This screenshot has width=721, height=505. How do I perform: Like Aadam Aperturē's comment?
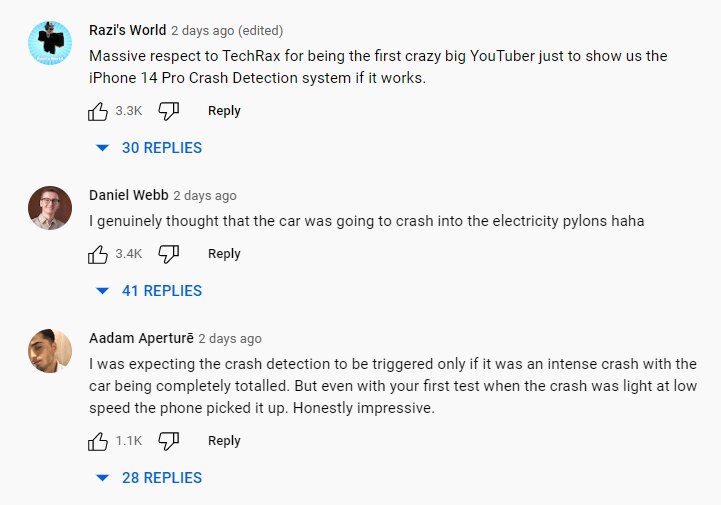(98, 441)
